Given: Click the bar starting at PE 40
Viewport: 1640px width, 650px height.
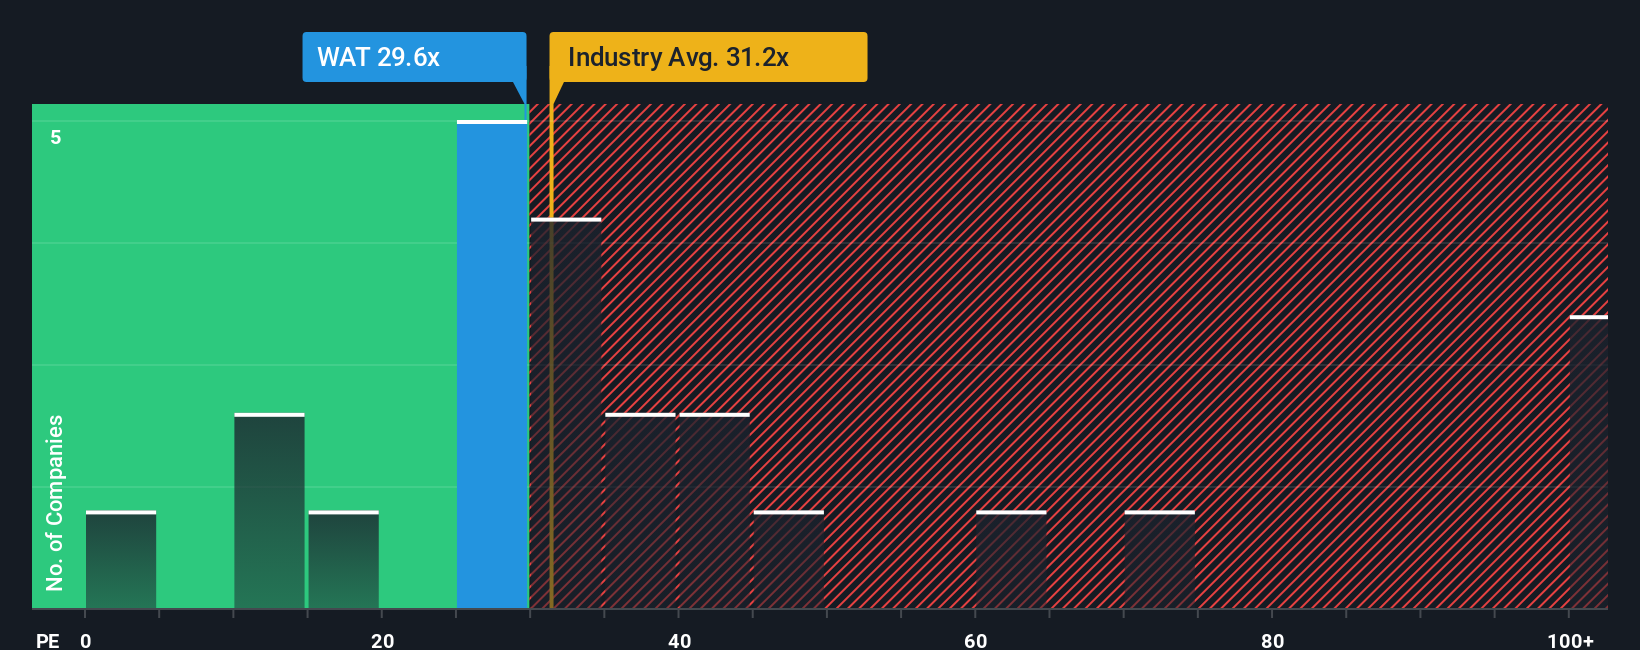Looking at the screenshot, I should [x=714, y=511].
